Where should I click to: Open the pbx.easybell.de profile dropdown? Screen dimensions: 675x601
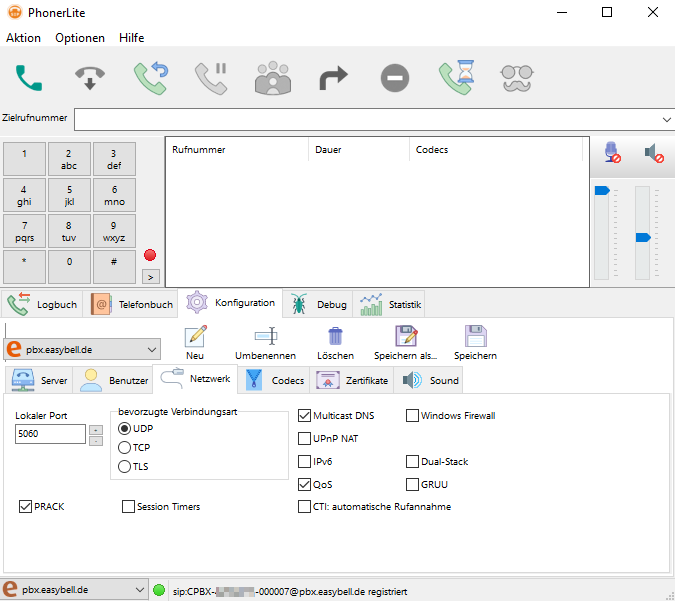point(151,349)
